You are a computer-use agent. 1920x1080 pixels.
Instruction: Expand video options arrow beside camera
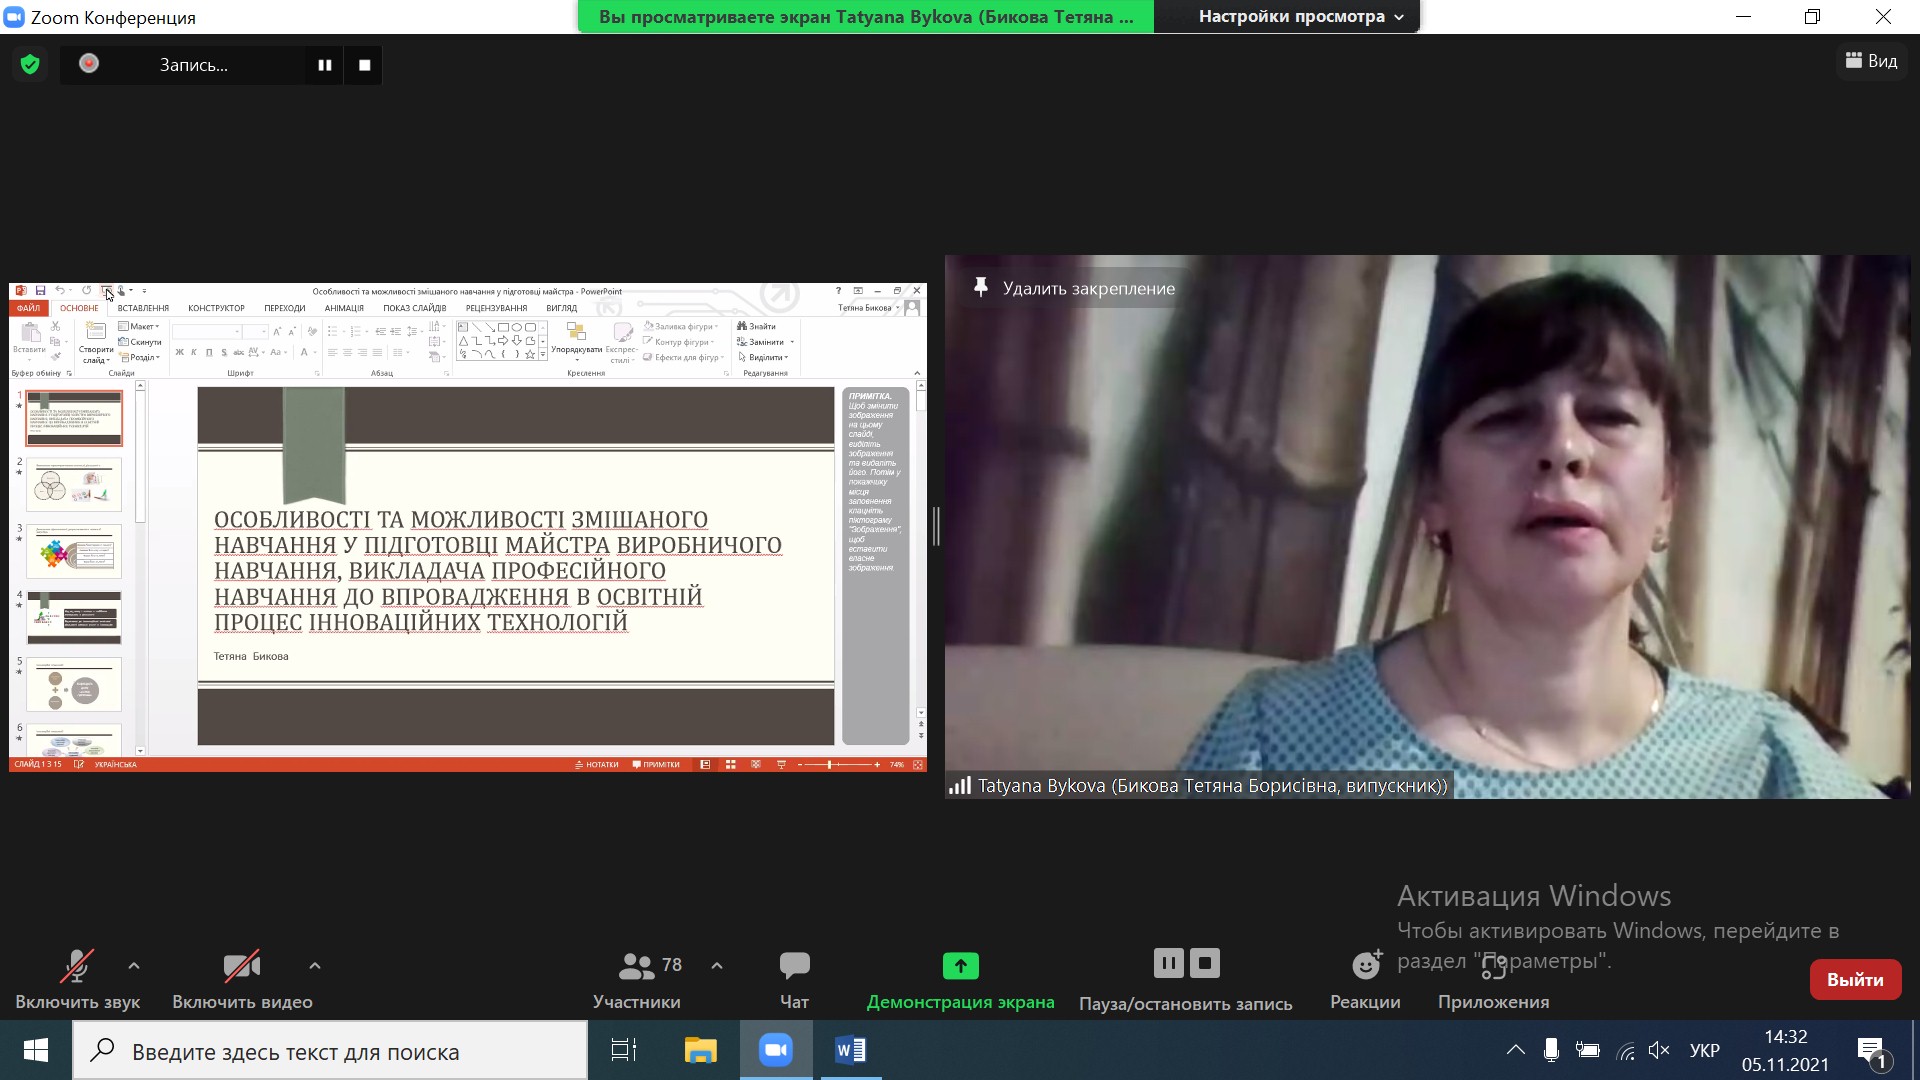(315, 966)
